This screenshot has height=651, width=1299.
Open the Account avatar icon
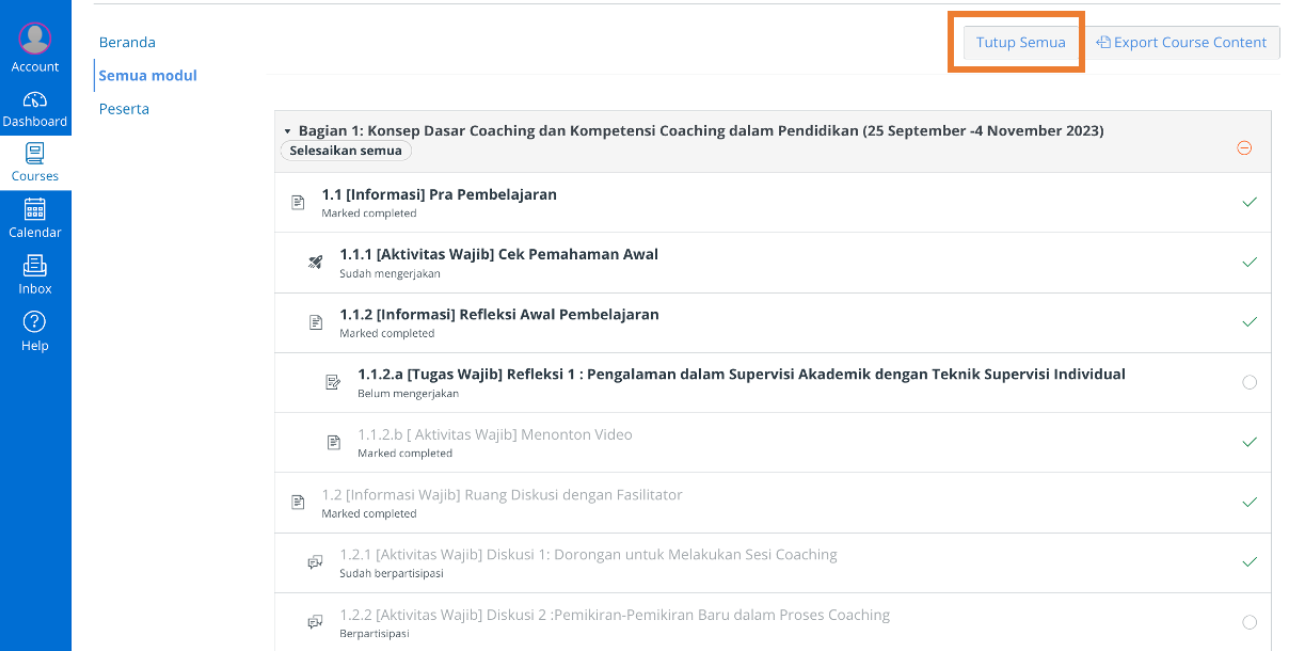point(35,38)
